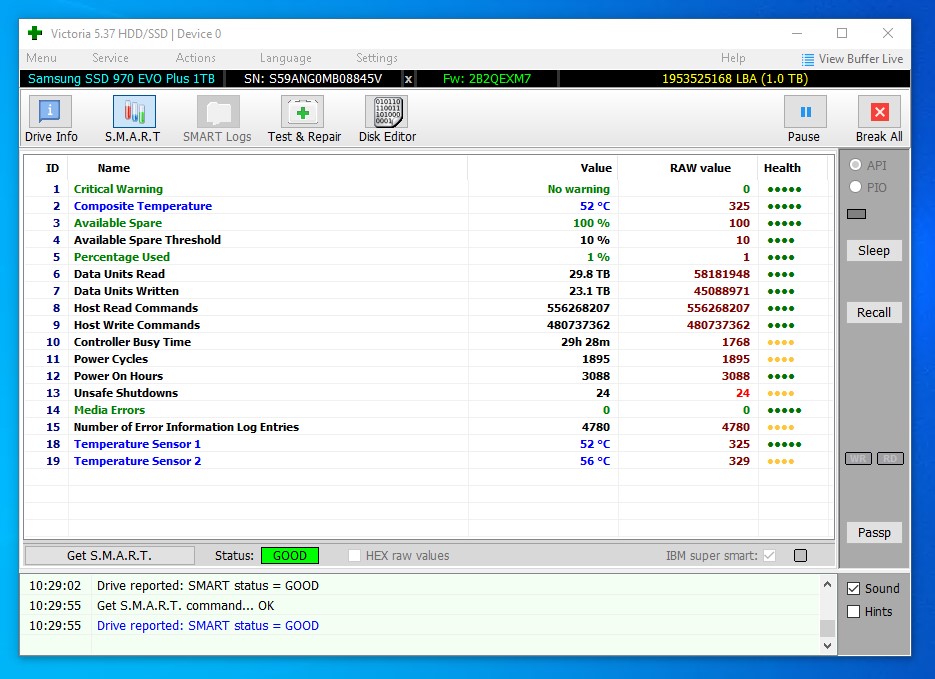Click the WR indicator button
Image resolution: width=935 pixels, height=679 pixels.
[x=858, y=458]
